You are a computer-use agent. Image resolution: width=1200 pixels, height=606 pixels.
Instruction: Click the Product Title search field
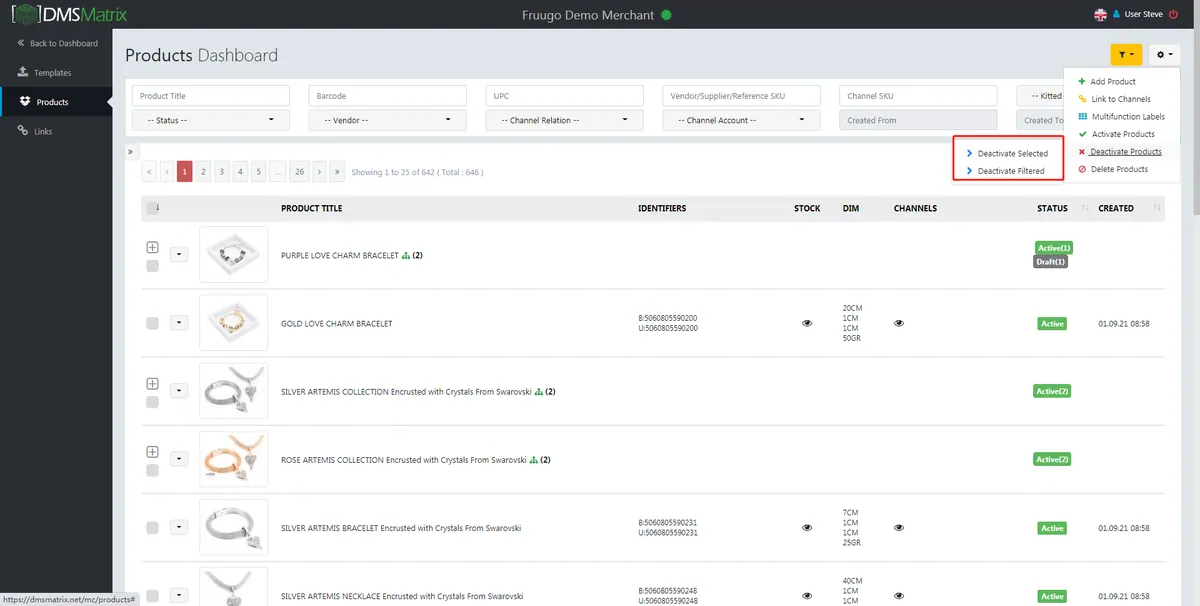(211, 96)
